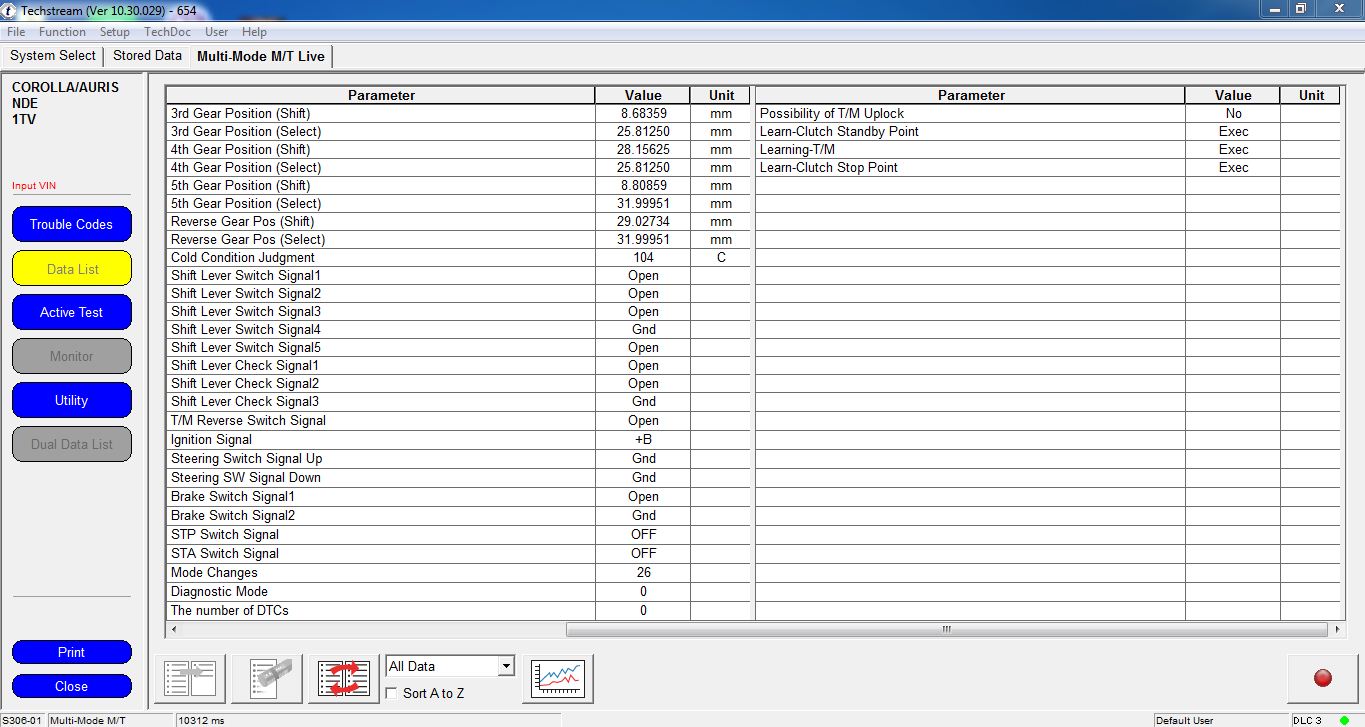The image size is (1365, 727).
Task: Click the eraser clear-list icon button
Action: tap(267, 679)
